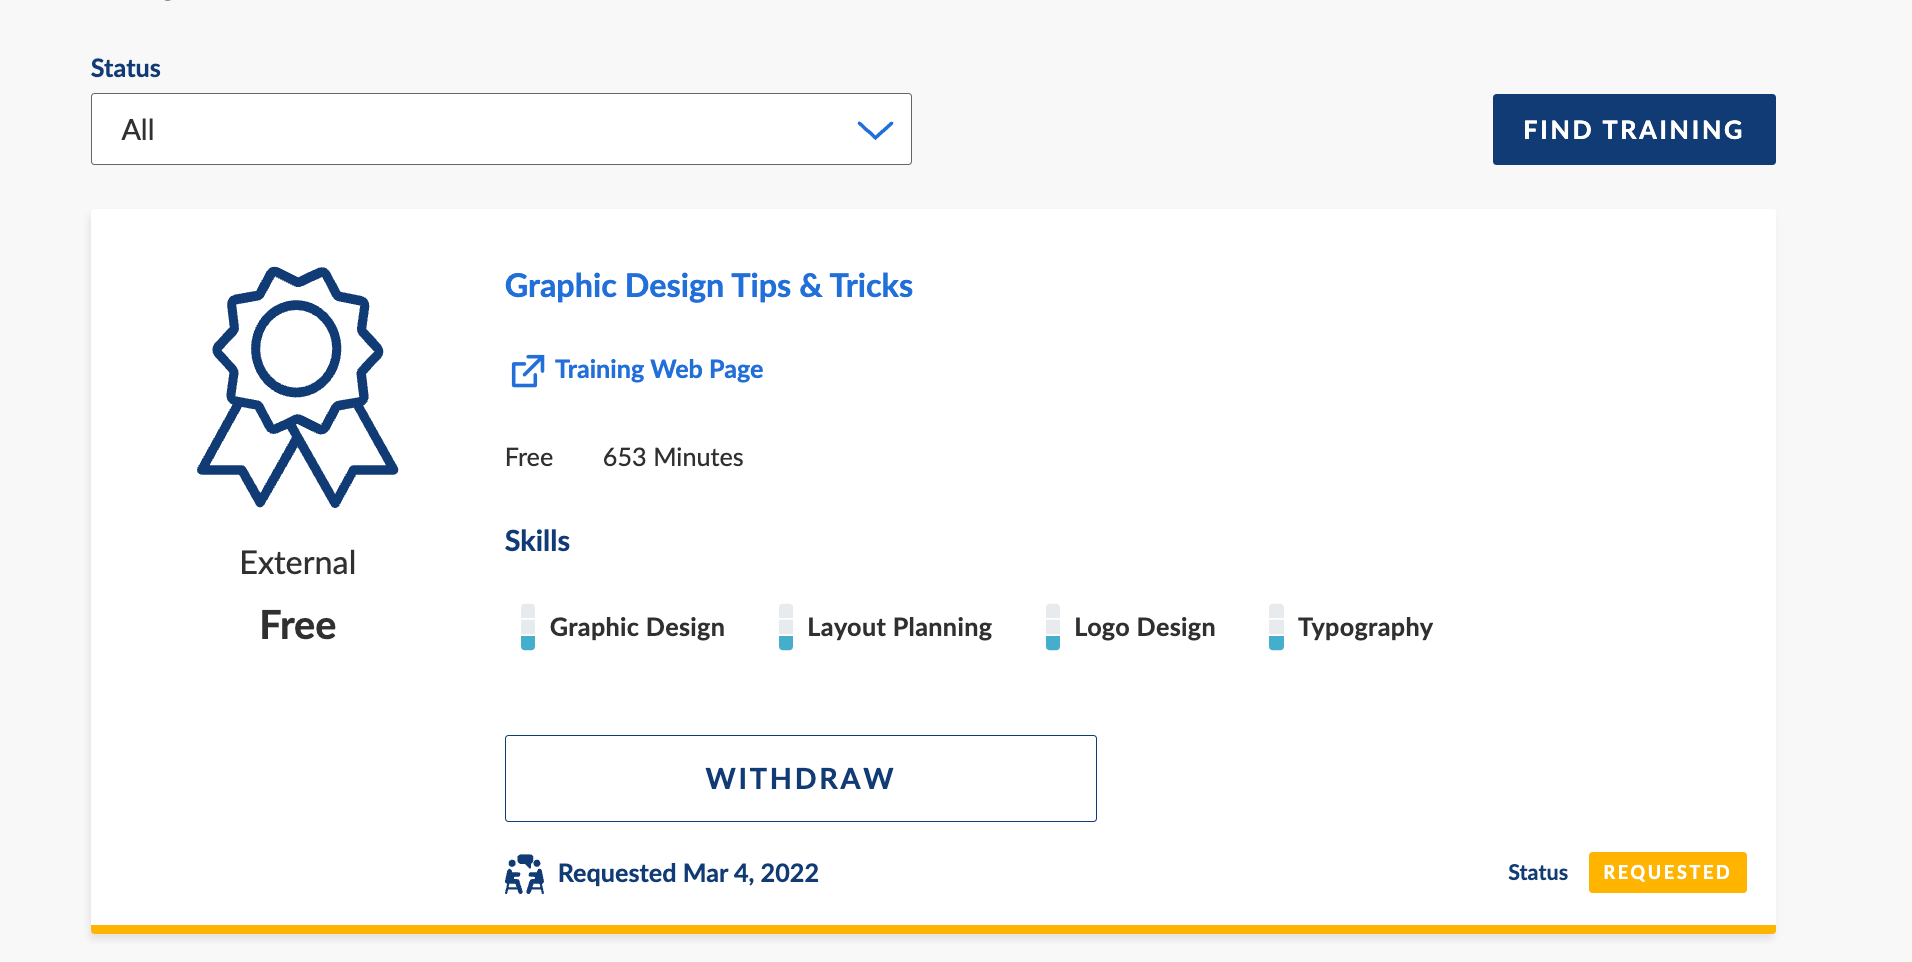
Task: Click the external link arrow icon
Action: click(x=527, y=371)
